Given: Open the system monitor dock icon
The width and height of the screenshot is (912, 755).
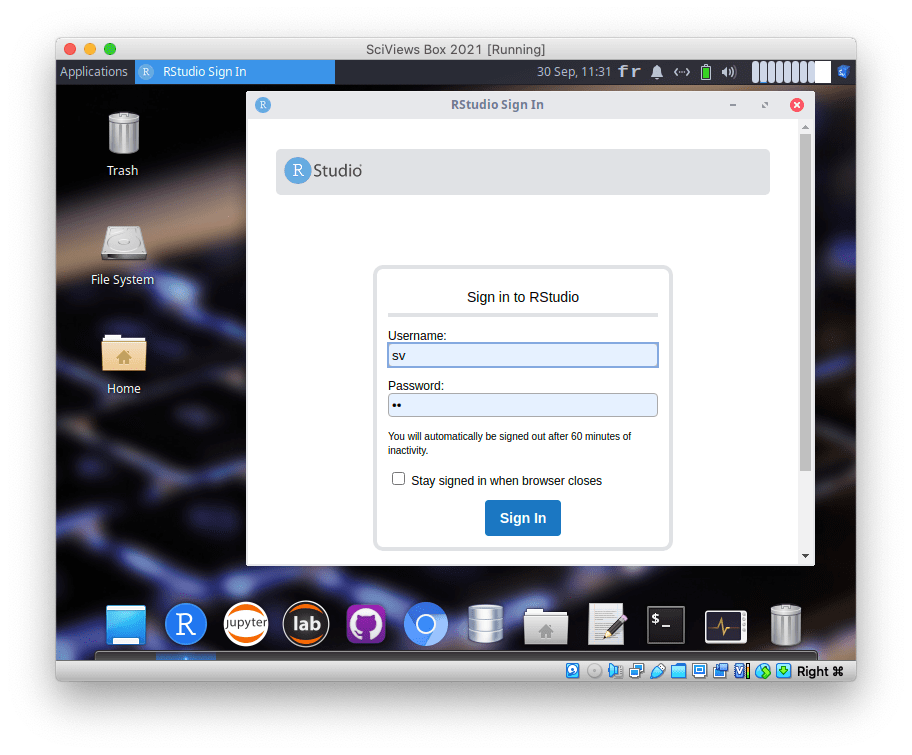Looking at the screenshot, I should (726, 626).
